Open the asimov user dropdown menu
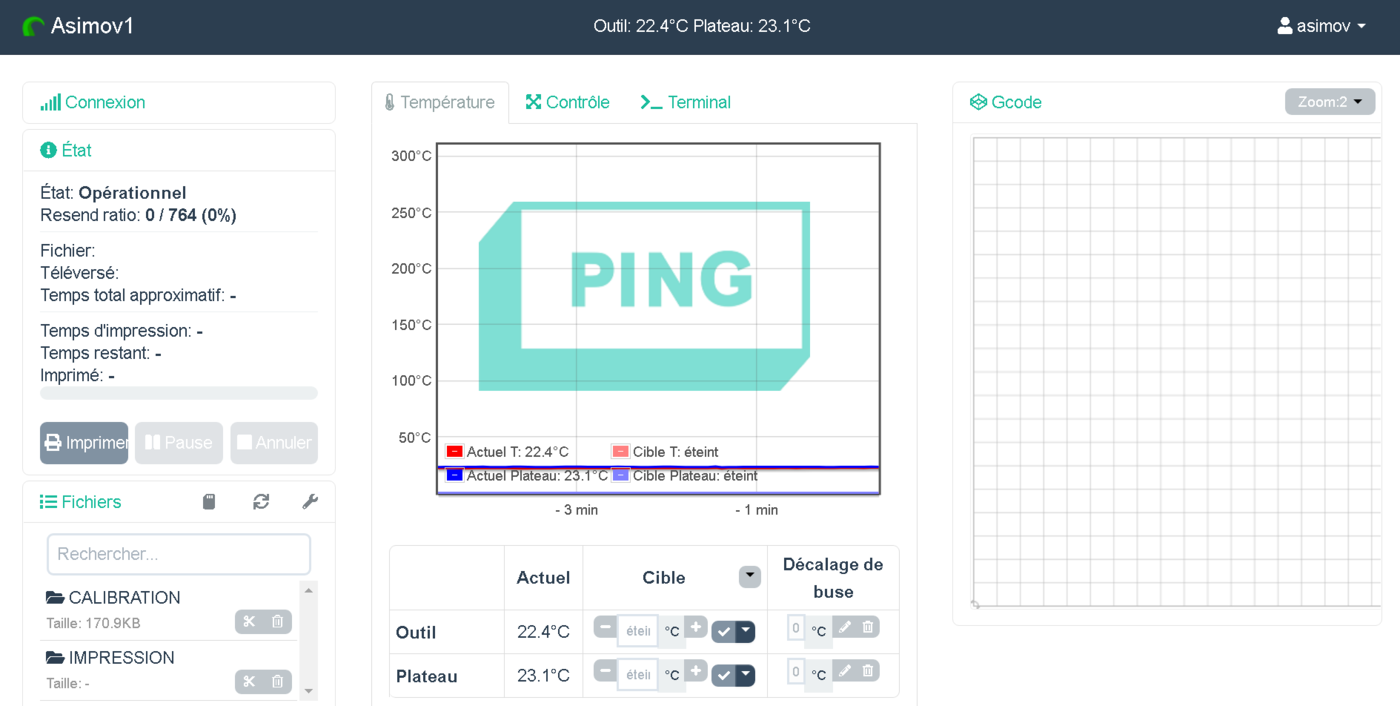This screenshot has height=706, width=1400. (1321, 27)
